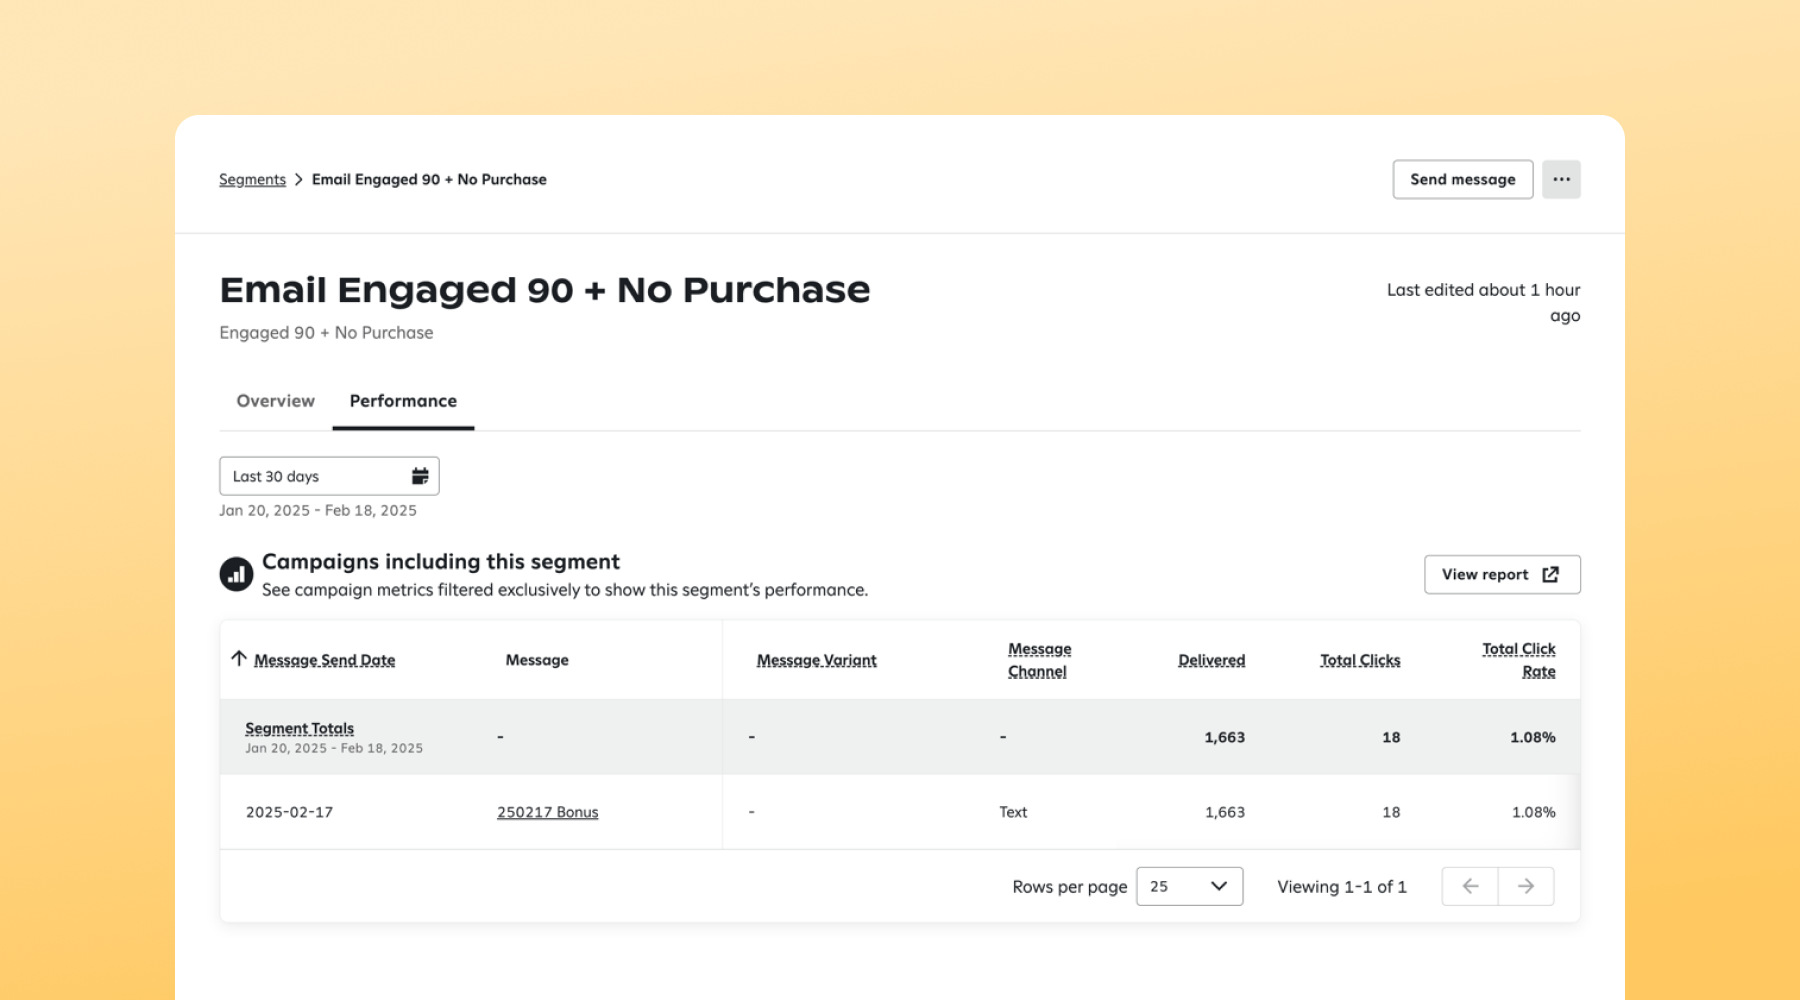
Task: Click the Total Click Rate column header
Action: 1519,660
